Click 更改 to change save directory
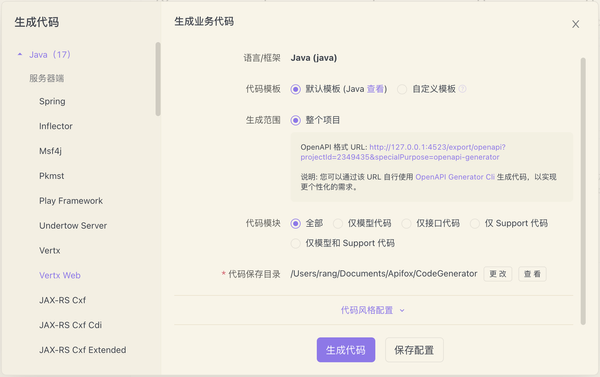 pyautogui.click(x=497, y=274)
